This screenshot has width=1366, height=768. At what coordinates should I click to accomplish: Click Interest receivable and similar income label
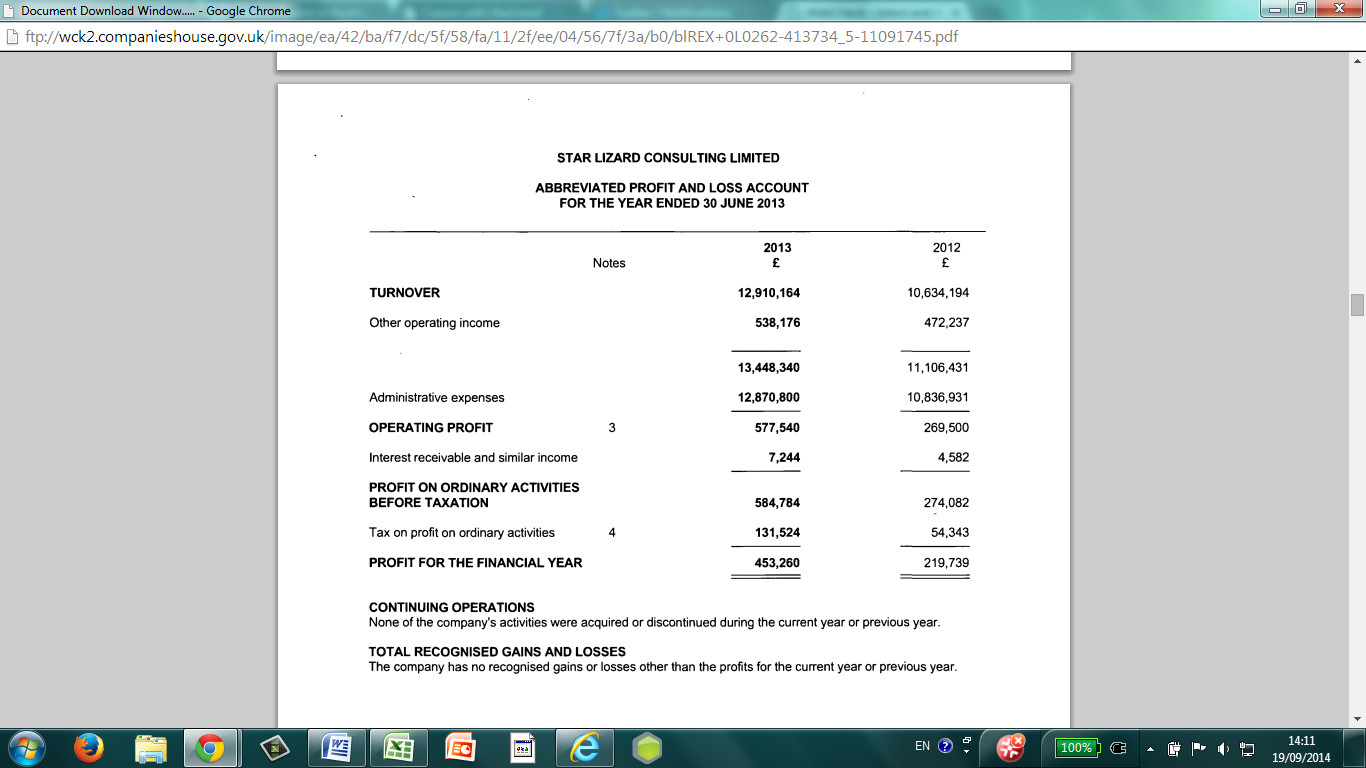(x=473, y=458)
